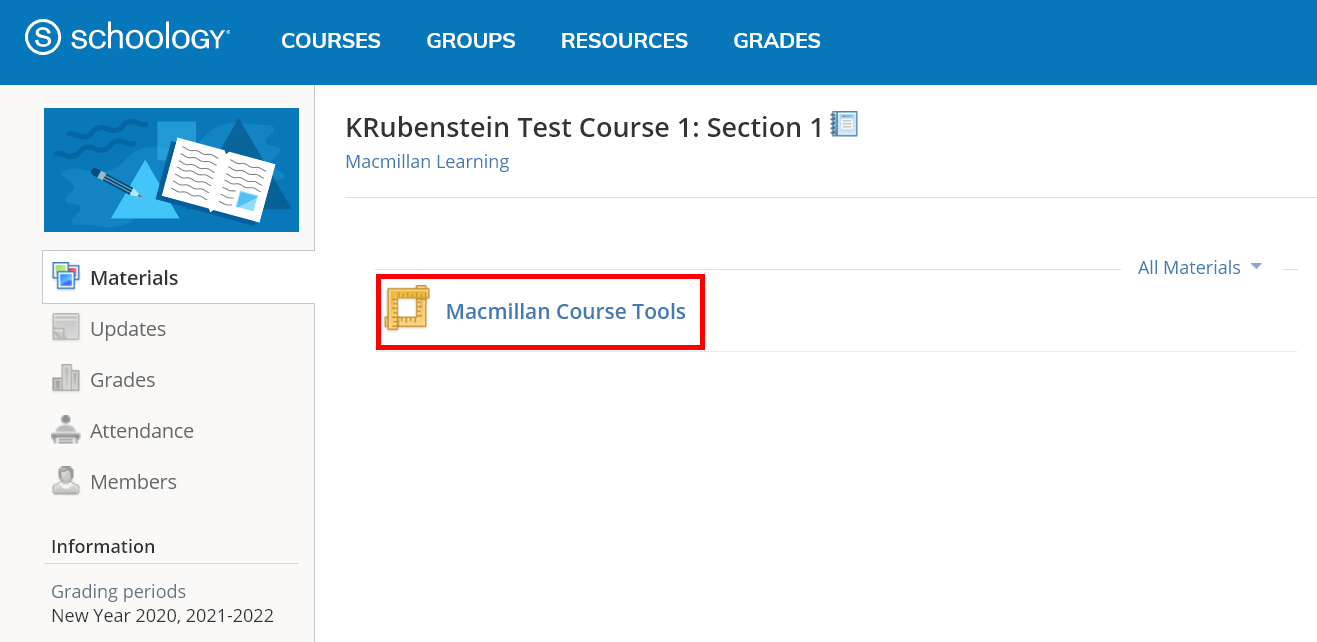1317x642 pixels.
Task: Click the Macmillan Learning link under the title
Action: pyautogui.click(x=427, y=161)
